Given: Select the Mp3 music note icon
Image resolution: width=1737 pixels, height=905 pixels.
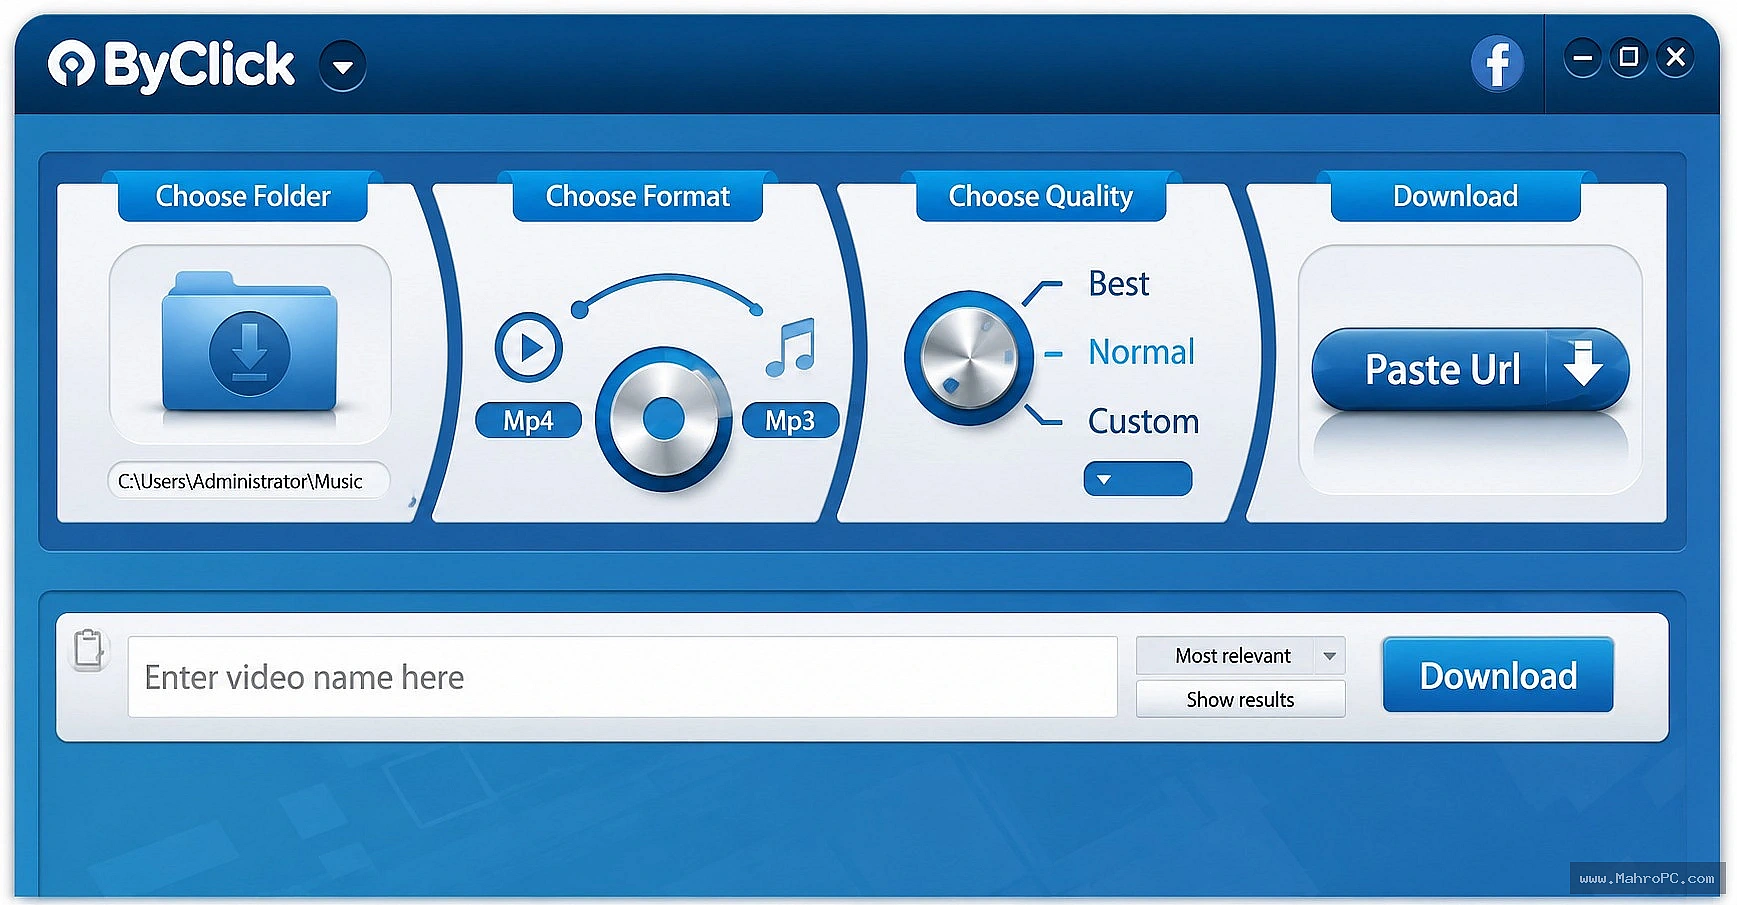Looking at the screenshot, I should pos(792,346).
